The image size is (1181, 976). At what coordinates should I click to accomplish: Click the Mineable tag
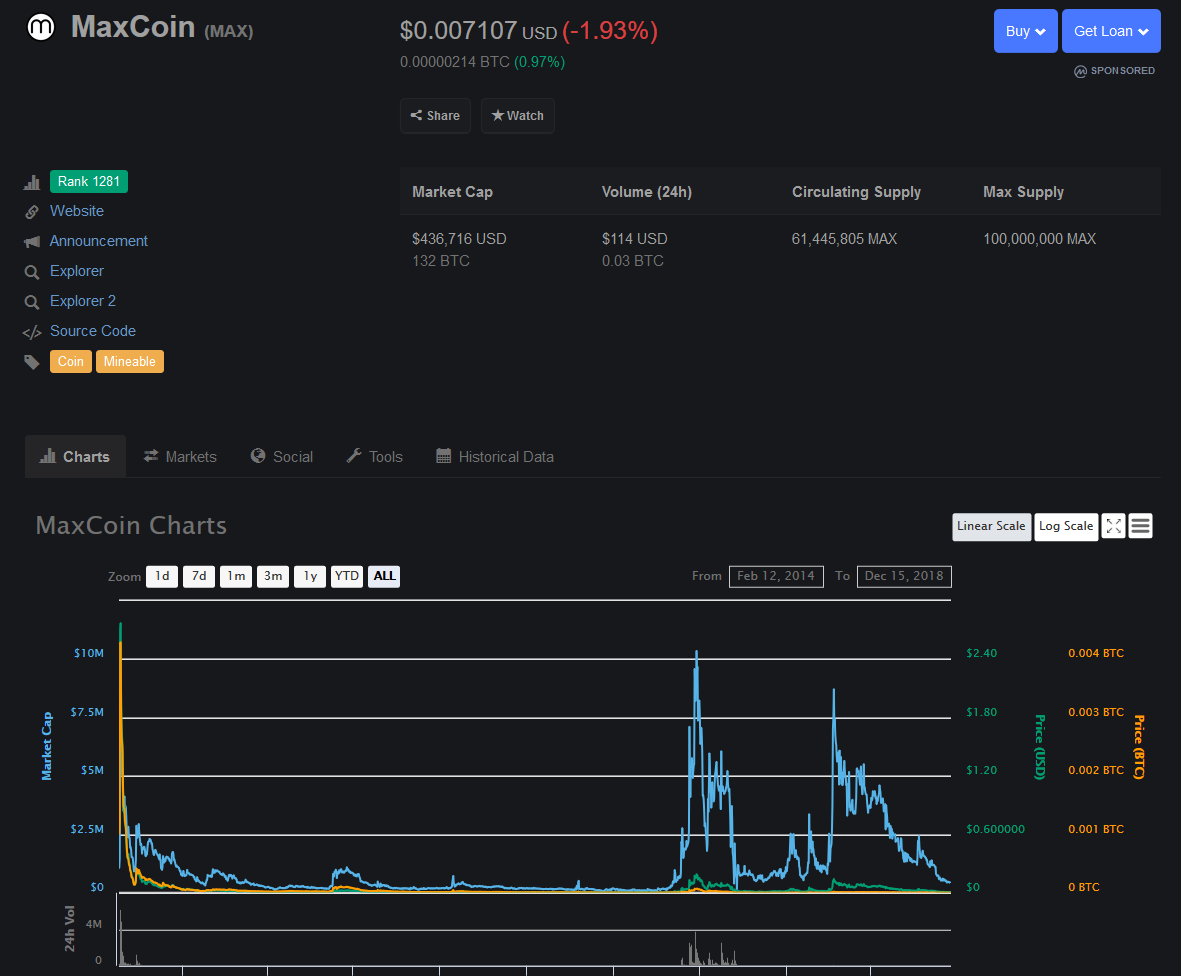[x=130, y=361]
